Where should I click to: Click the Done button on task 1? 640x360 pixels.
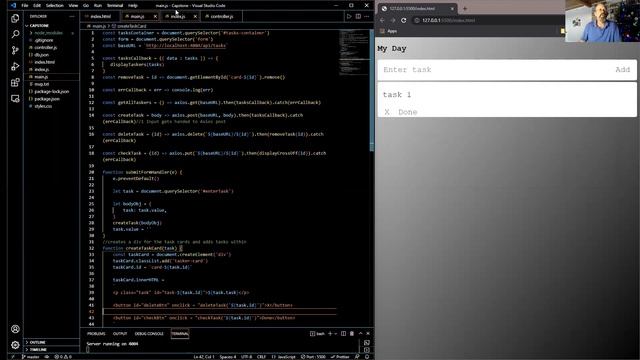tap(408, 112)
